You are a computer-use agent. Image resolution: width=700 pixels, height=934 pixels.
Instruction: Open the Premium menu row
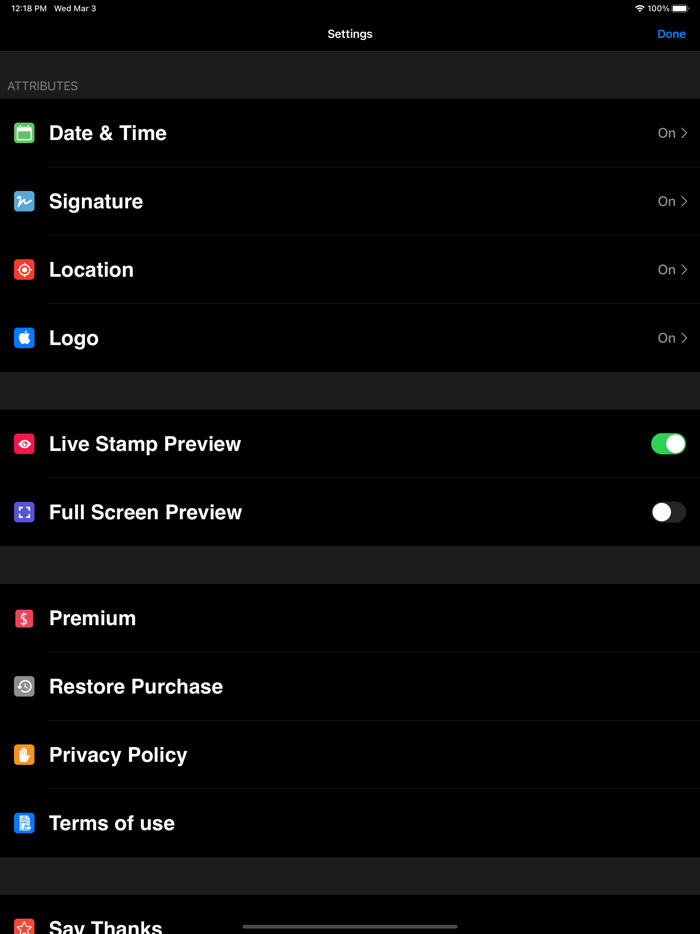click(x=350, y=618)
